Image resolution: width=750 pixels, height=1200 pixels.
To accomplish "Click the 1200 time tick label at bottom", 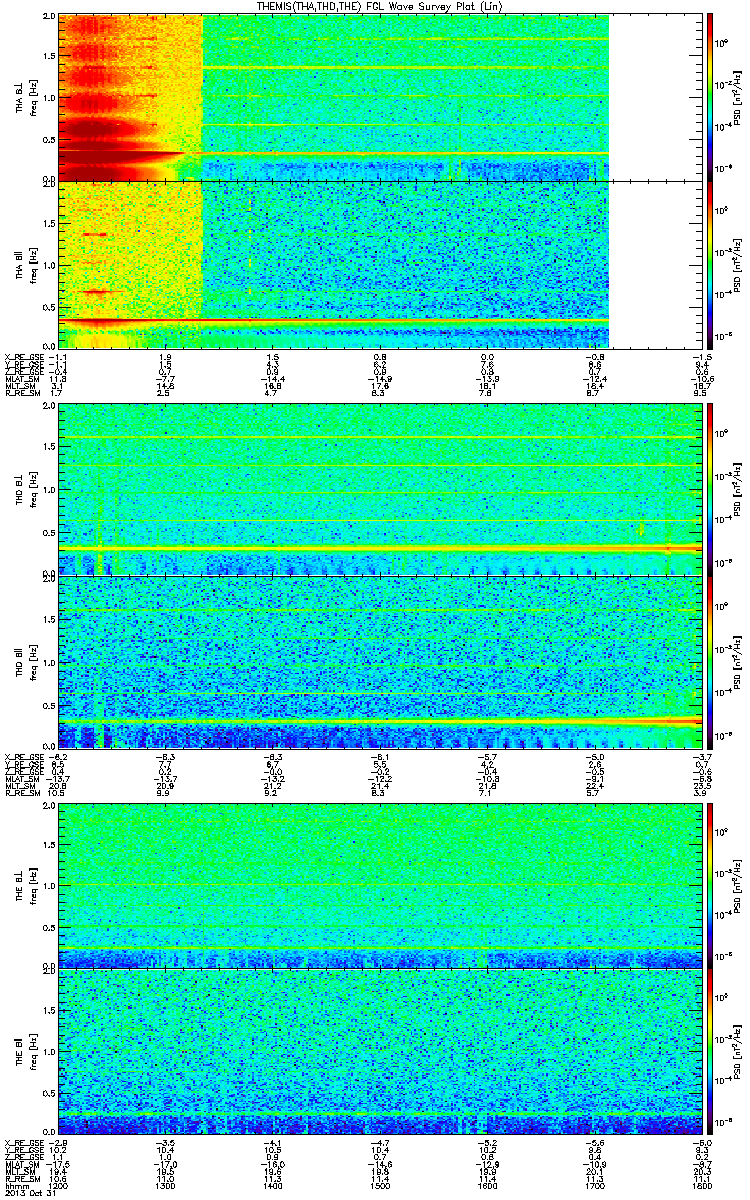I will [59, 1187].
